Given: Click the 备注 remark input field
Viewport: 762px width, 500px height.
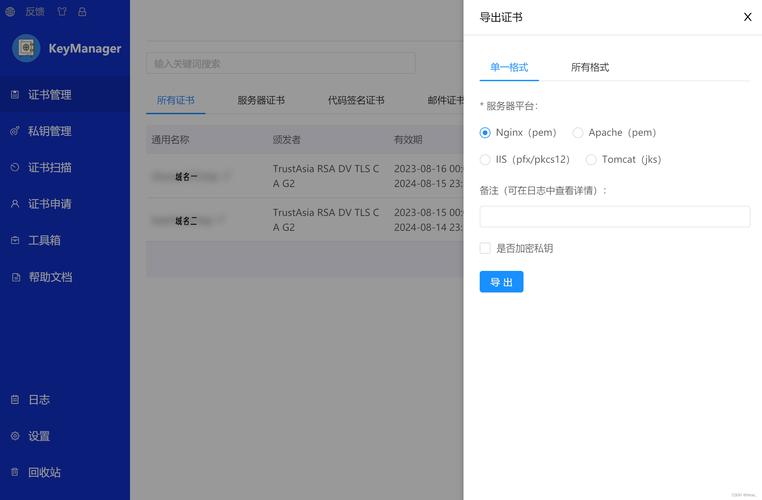Looking at the screenshot, I should (x=615, y=216).
